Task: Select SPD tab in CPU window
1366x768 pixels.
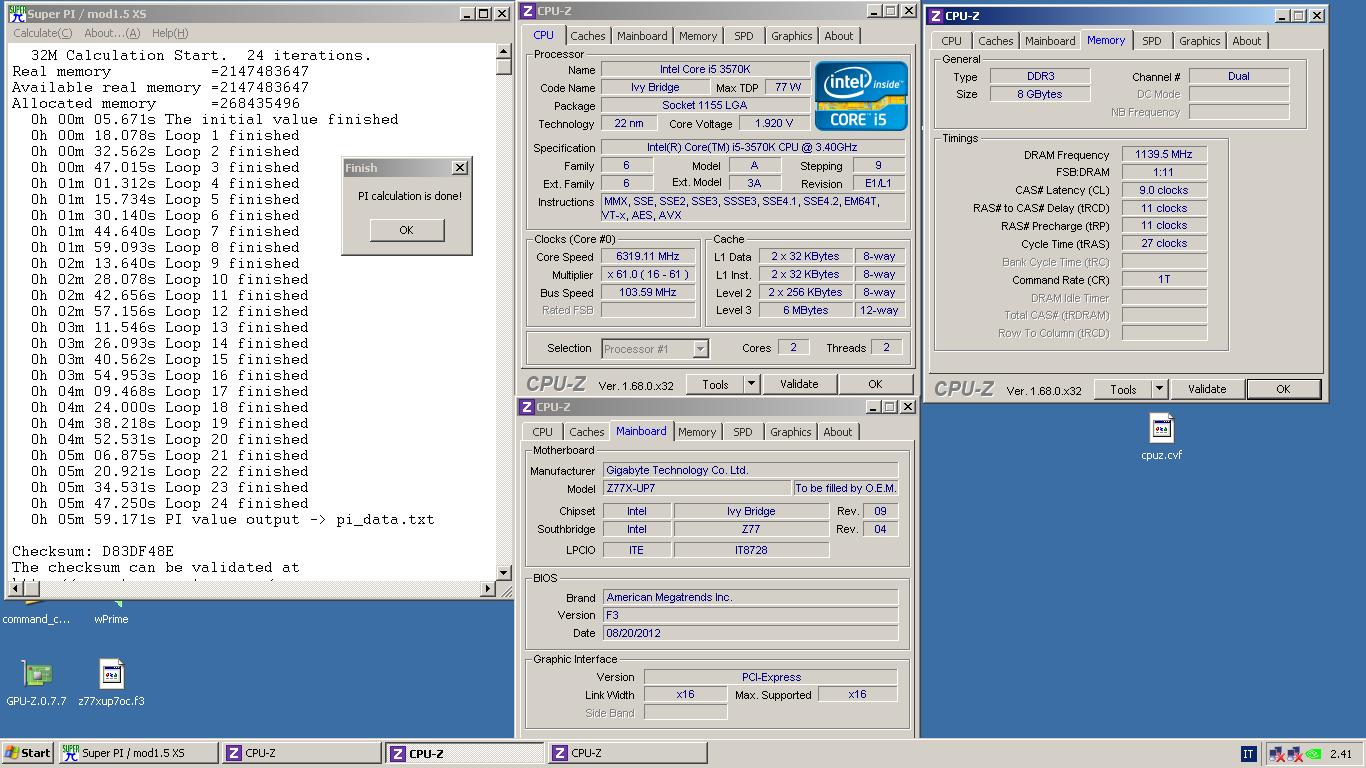Action: click(x=744, y=36)
